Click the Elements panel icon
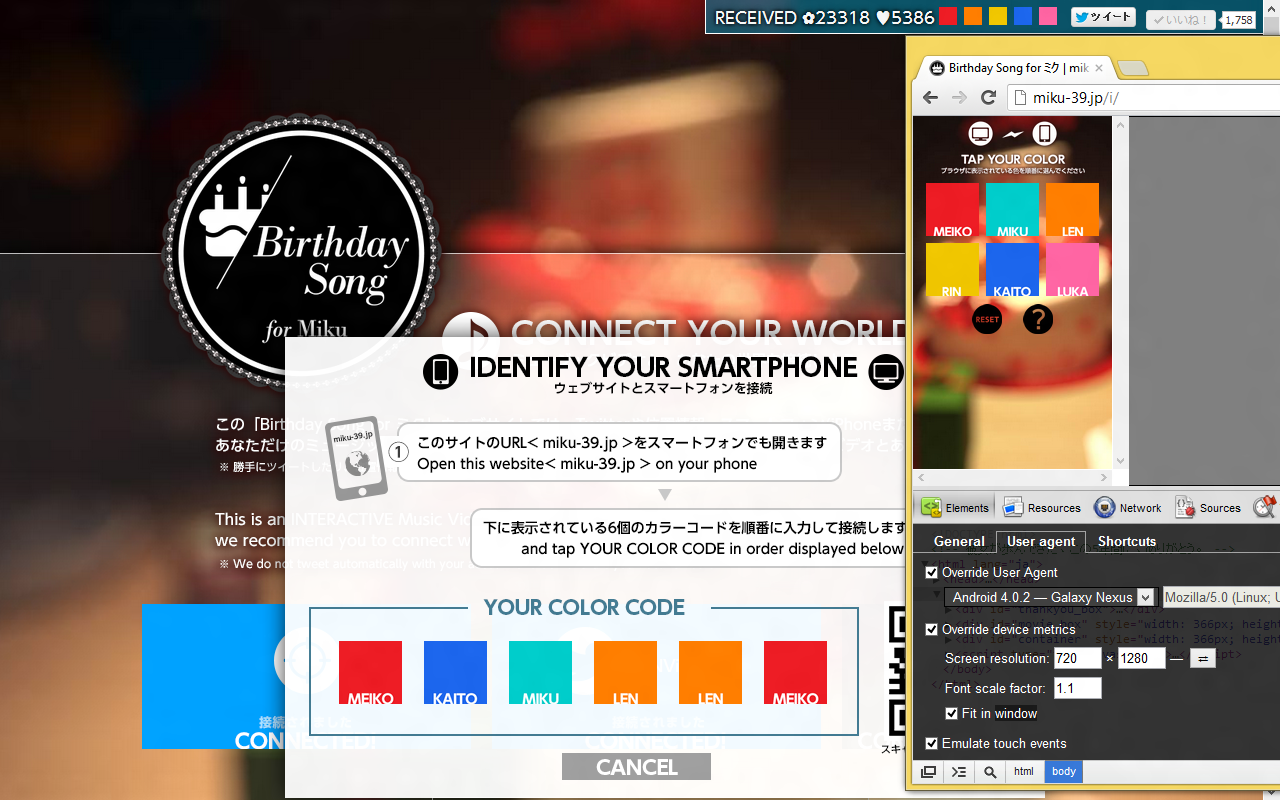Screen dimensions: 1280x800 931,507
